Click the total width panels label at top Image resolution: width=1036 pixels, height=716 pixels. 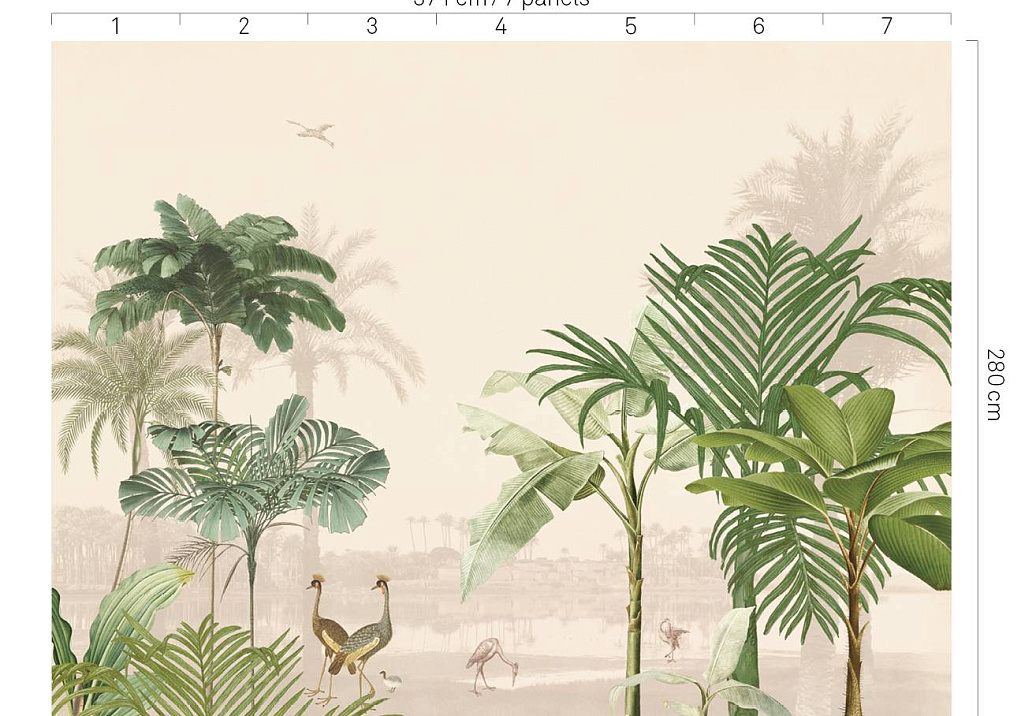point(501,3)
